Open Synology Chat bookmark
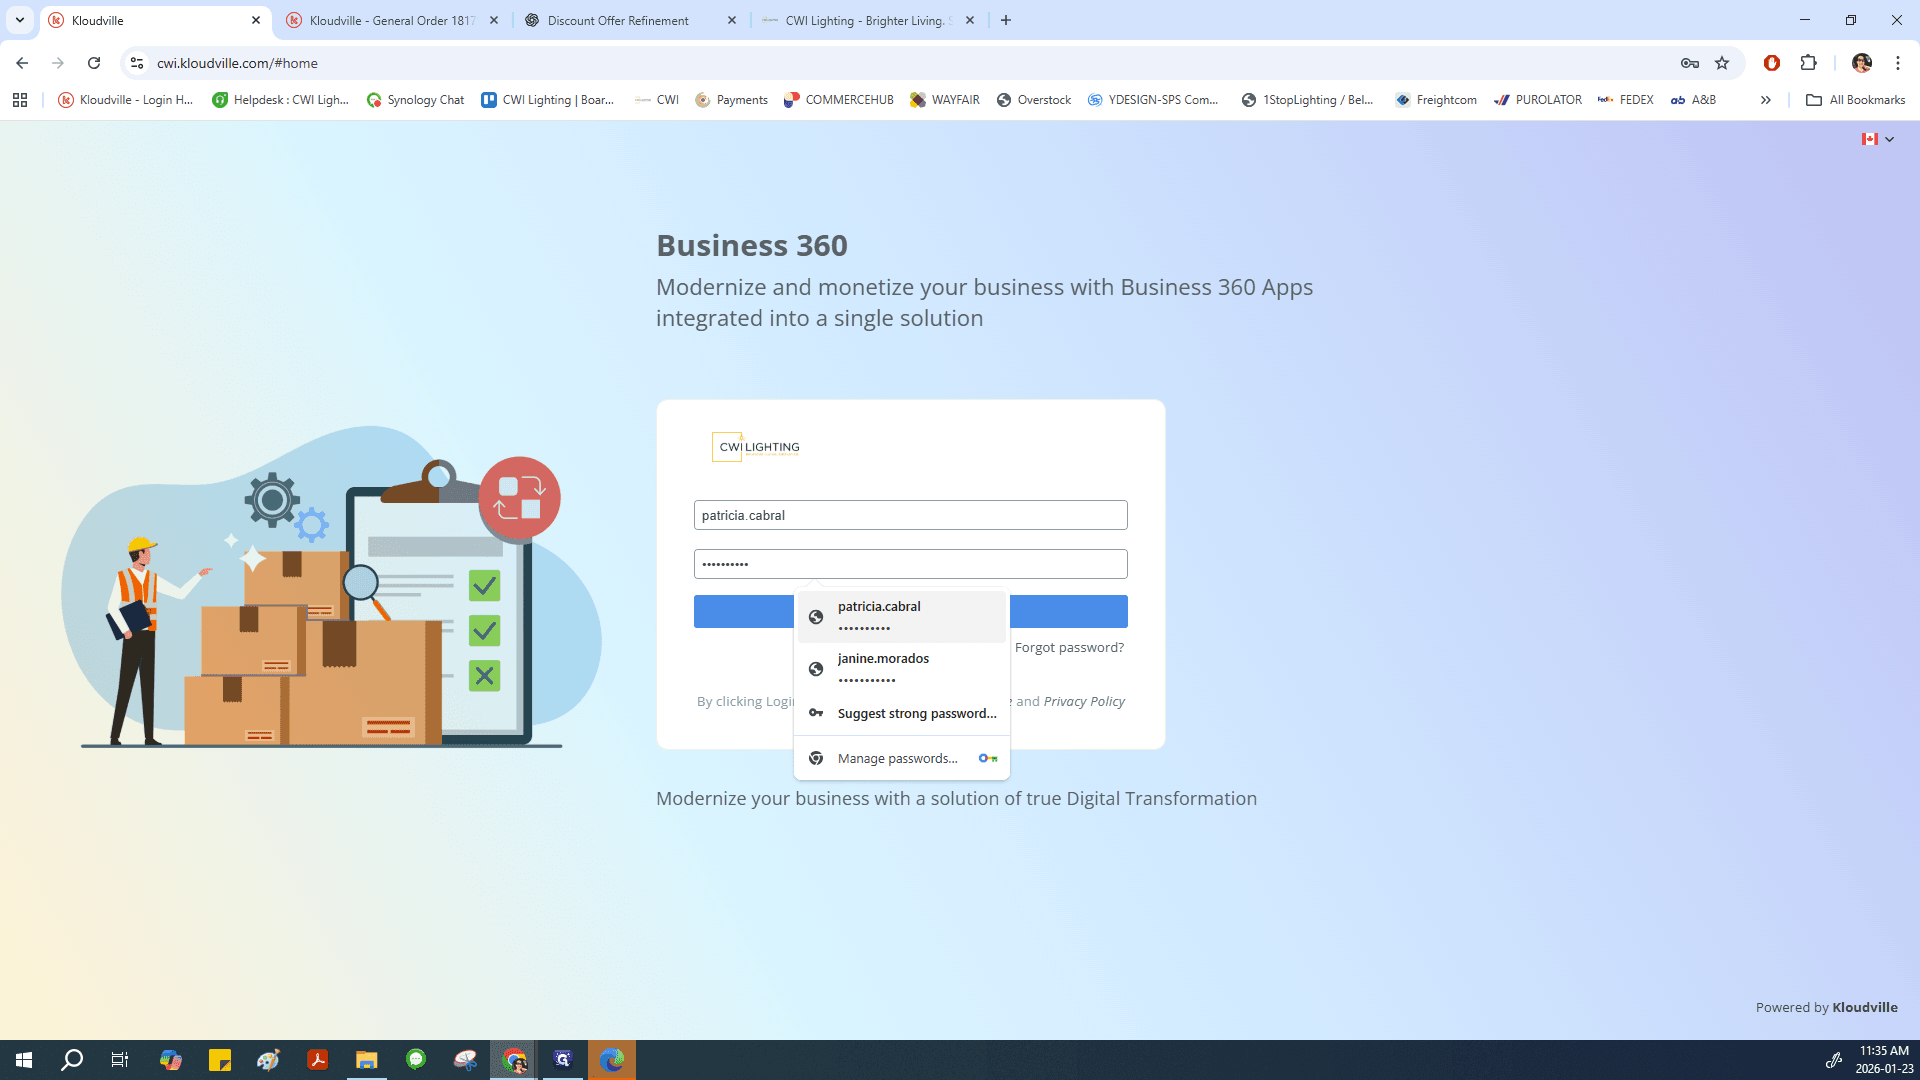This screenshot has width=1920, height=1080. pyautogui.click(x=415, y=100)
